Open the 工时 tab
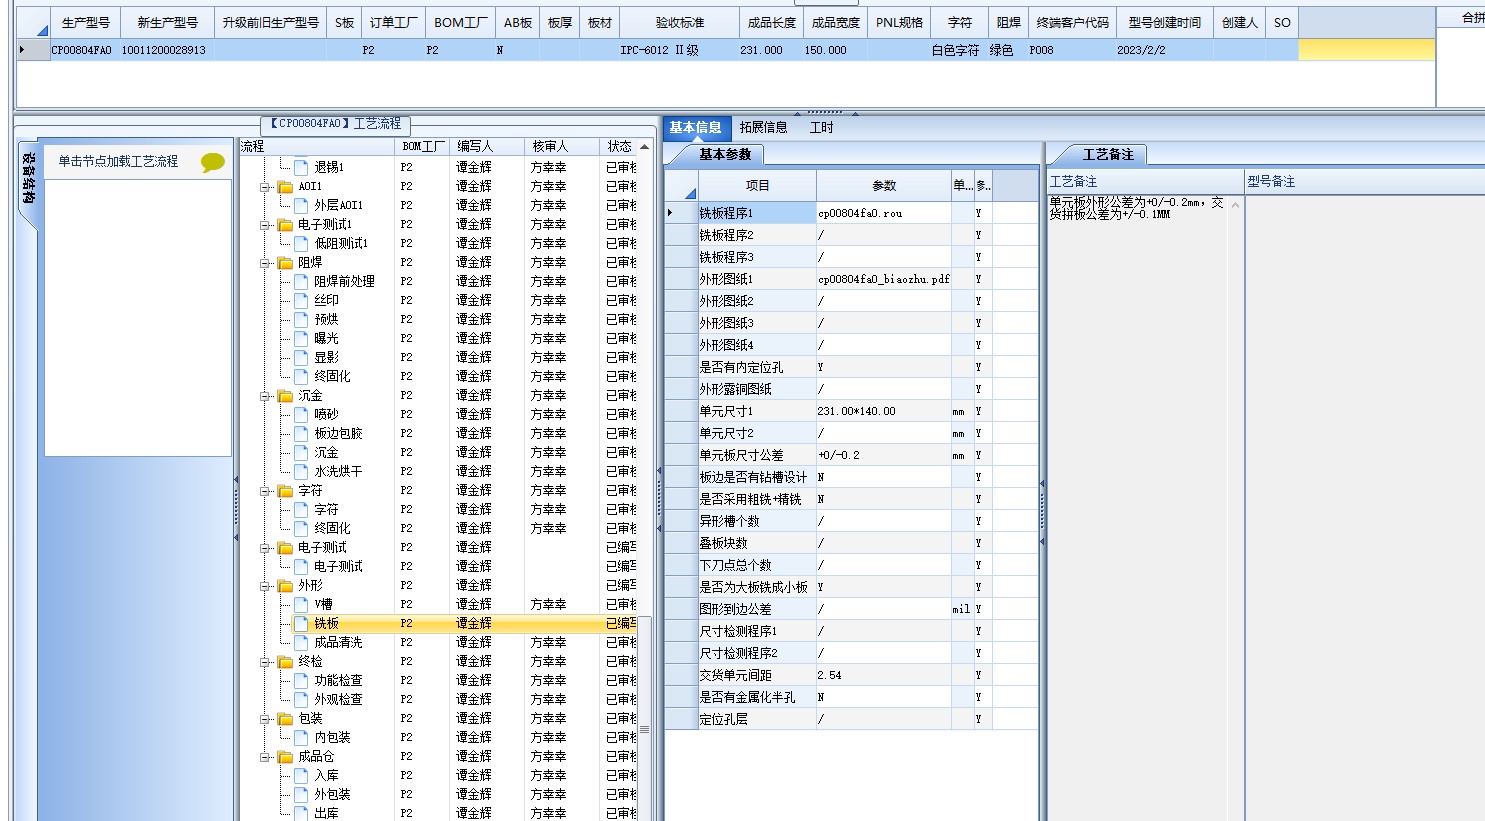 (821, 127)
